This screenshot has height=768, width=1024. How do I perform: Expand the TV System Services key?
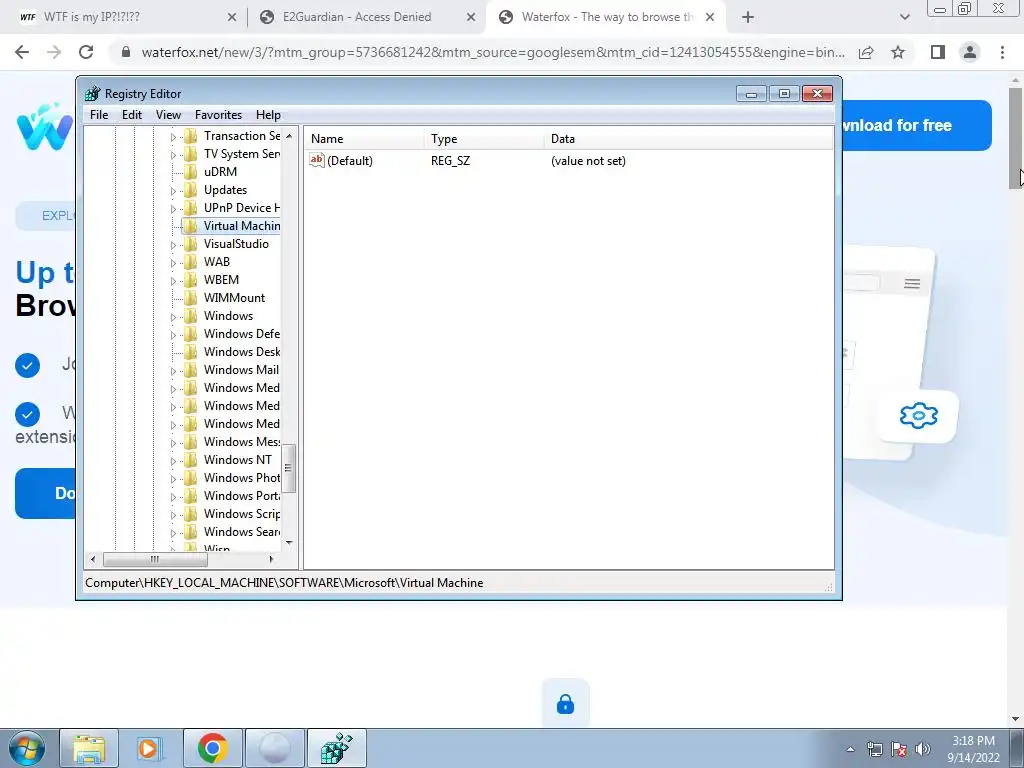click(x=173, y=155)
